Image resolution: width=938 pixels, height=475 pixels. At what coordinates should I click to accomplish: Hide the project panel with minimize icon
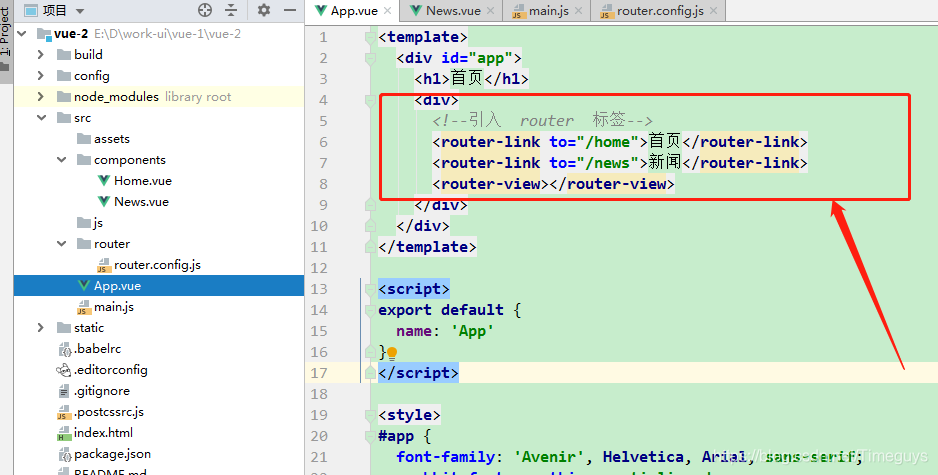[290, 10]
